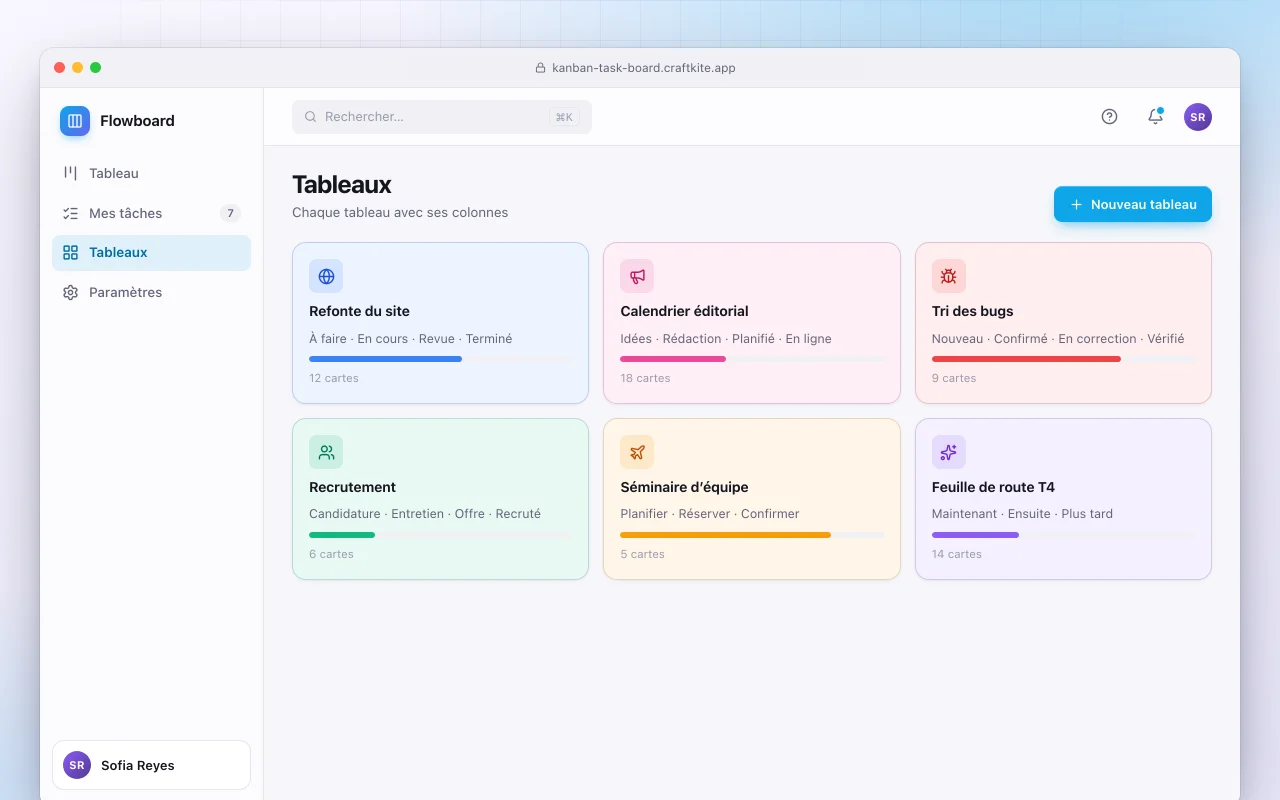Open the Tri des bugs board title
Image resolution: width=1280 pixels, height=800 pixels.
pos(973,311)
